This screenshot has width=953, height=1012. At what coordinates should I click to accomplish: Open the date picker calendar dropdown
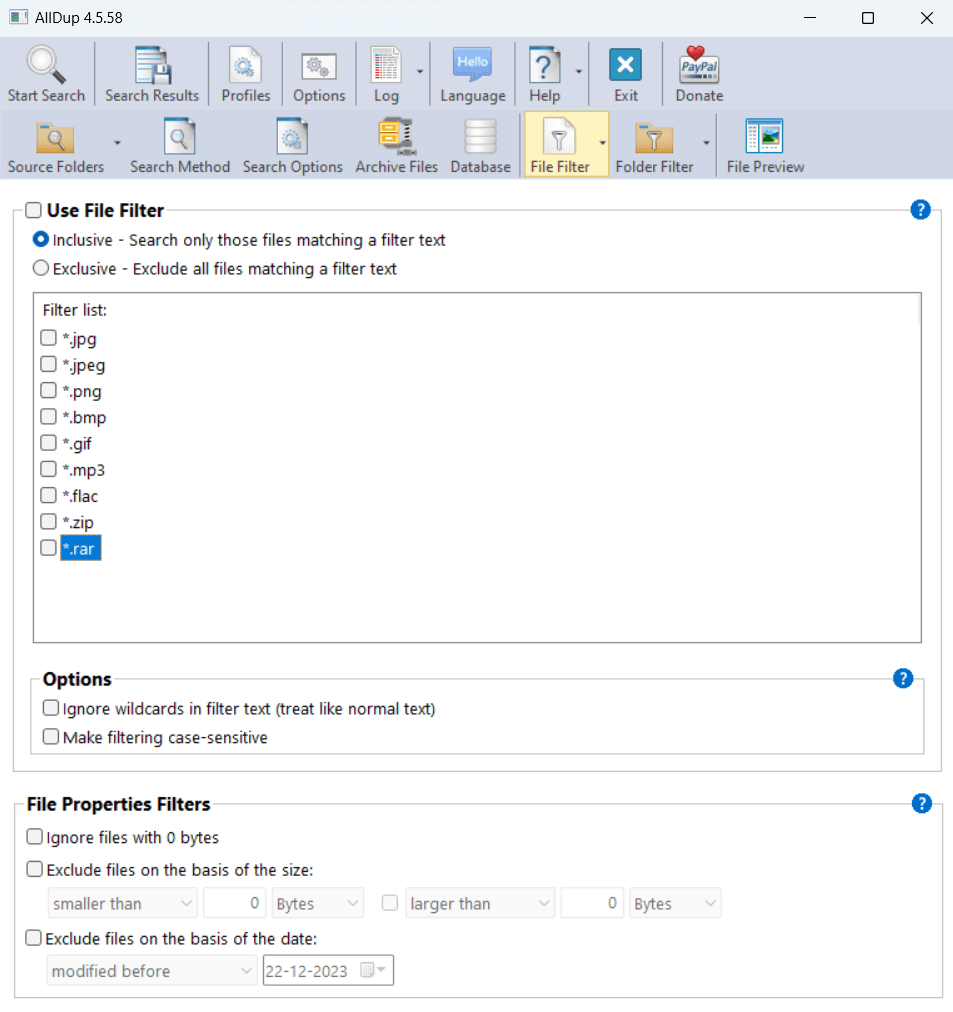pyautogui.click(x=374, y=970)
